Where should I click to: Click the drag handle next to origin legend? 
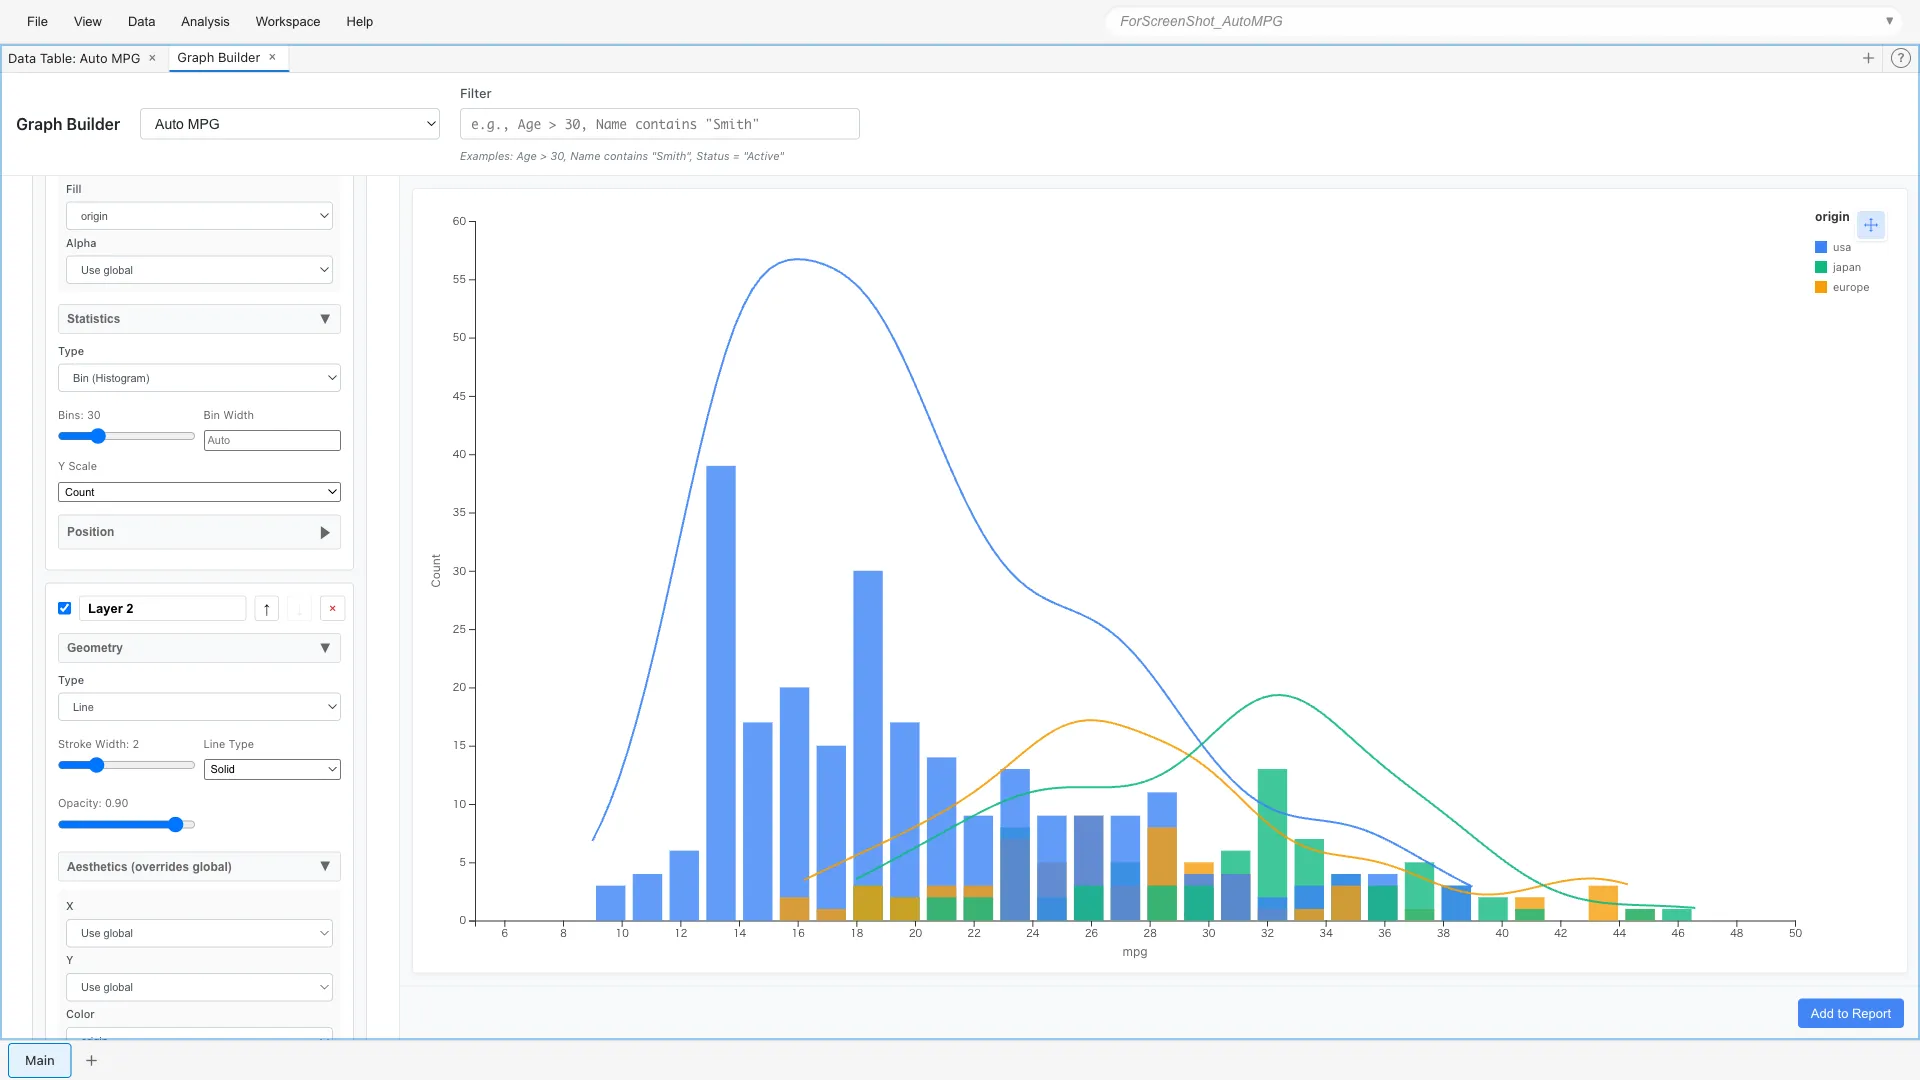pos(1871,225)
